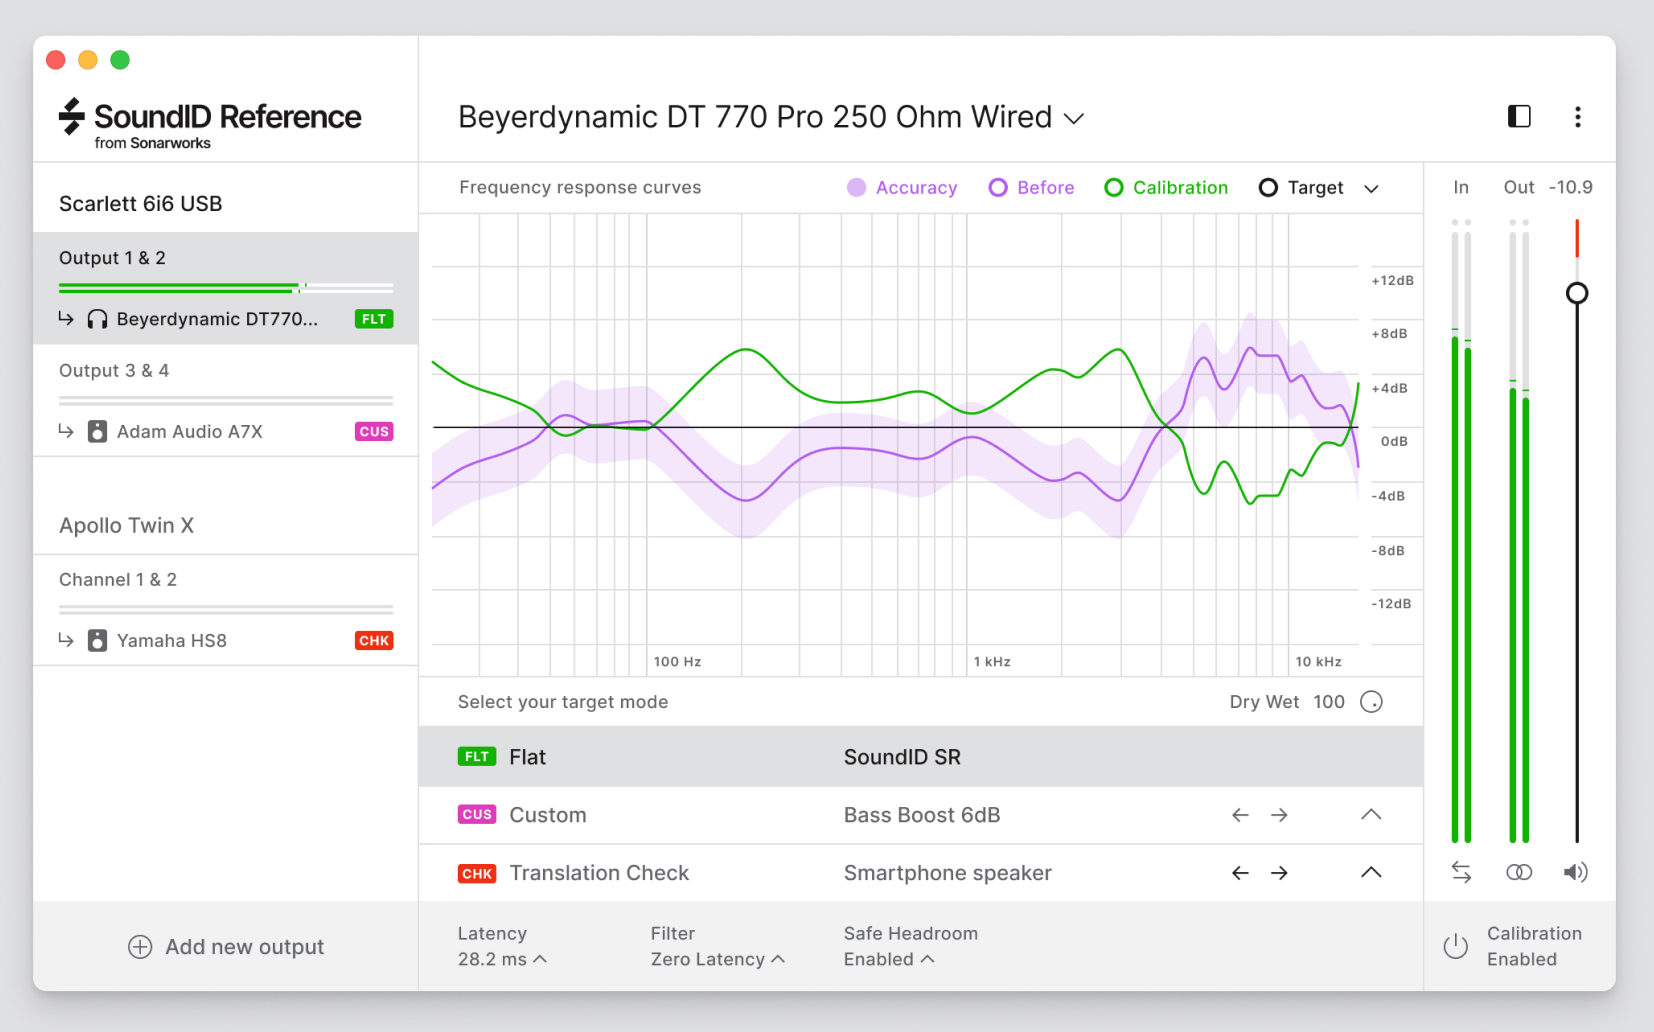The image size is (1654, 1032).
Task: Click the plus icon for new output
Action: (x=140, y=947)
